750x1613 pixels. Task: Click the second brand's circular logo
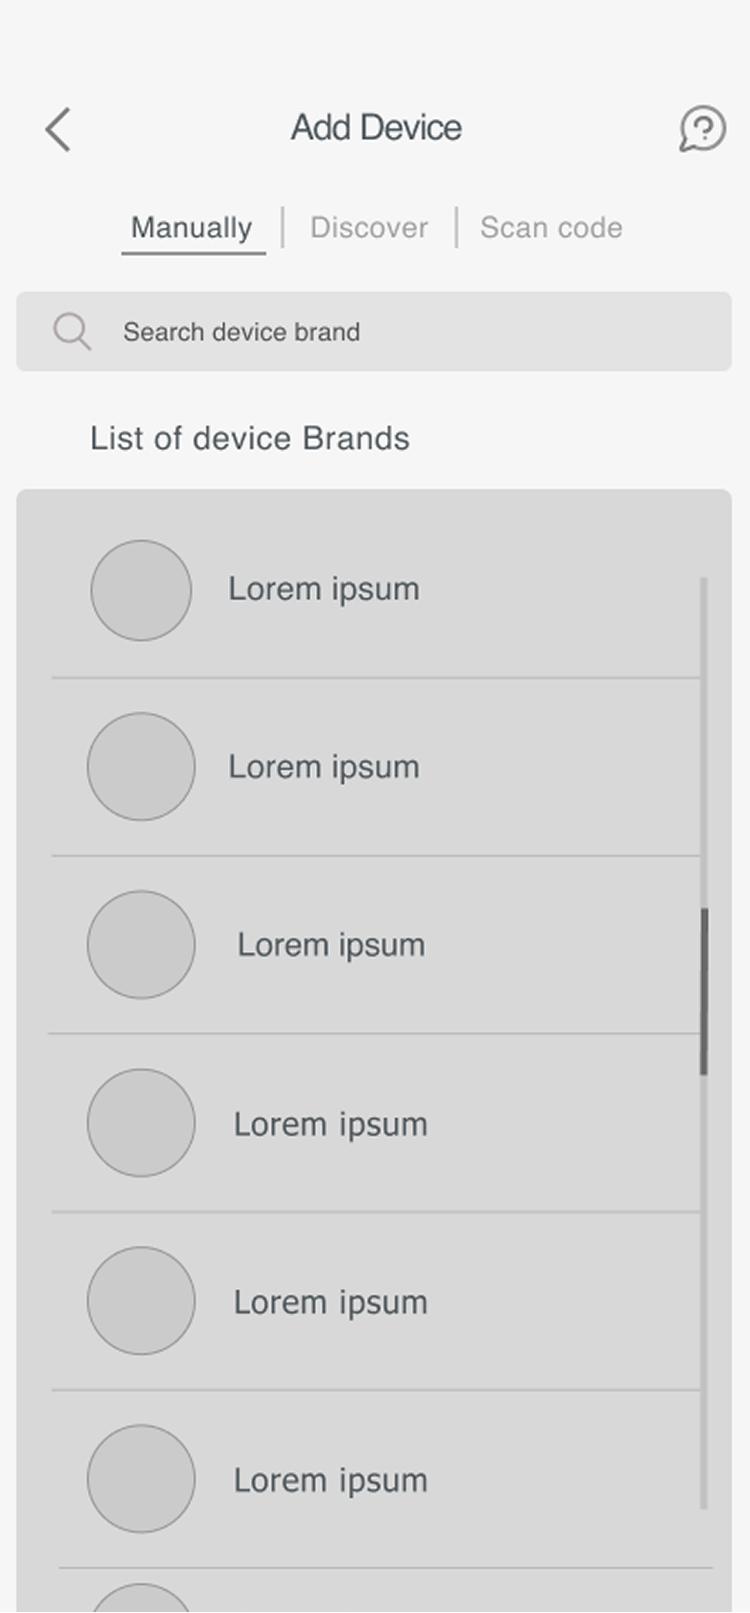[x=140, y=767]
